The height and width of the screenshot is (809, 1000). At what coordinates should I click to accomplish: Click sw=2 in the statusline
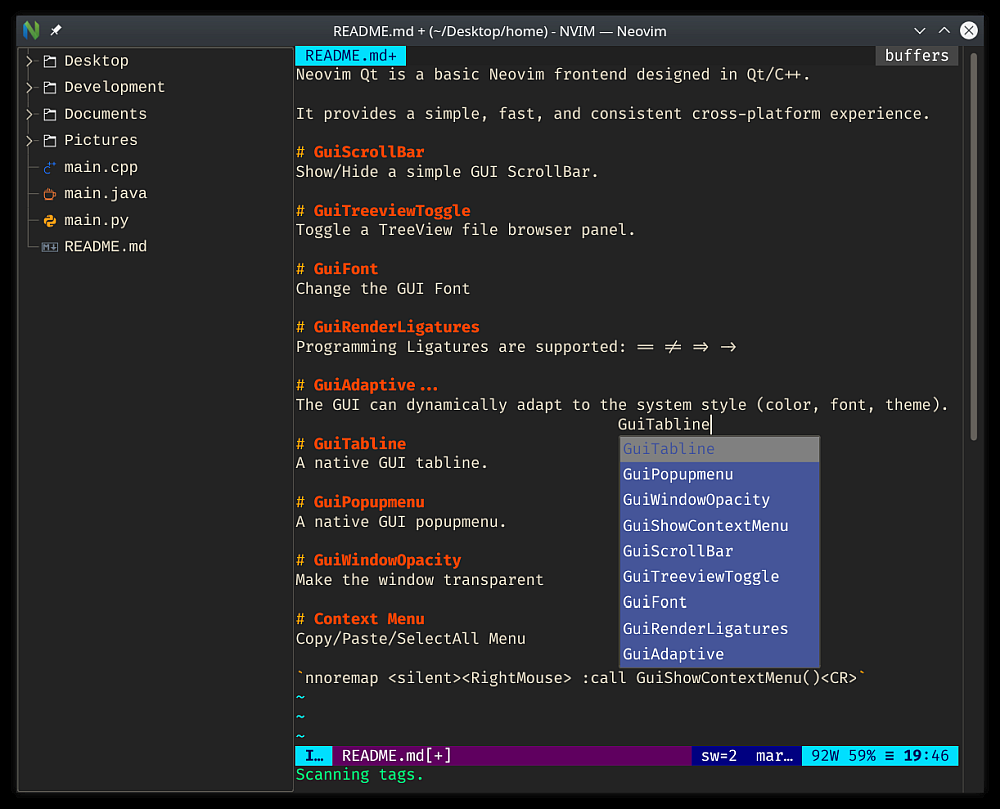[719, 756]
